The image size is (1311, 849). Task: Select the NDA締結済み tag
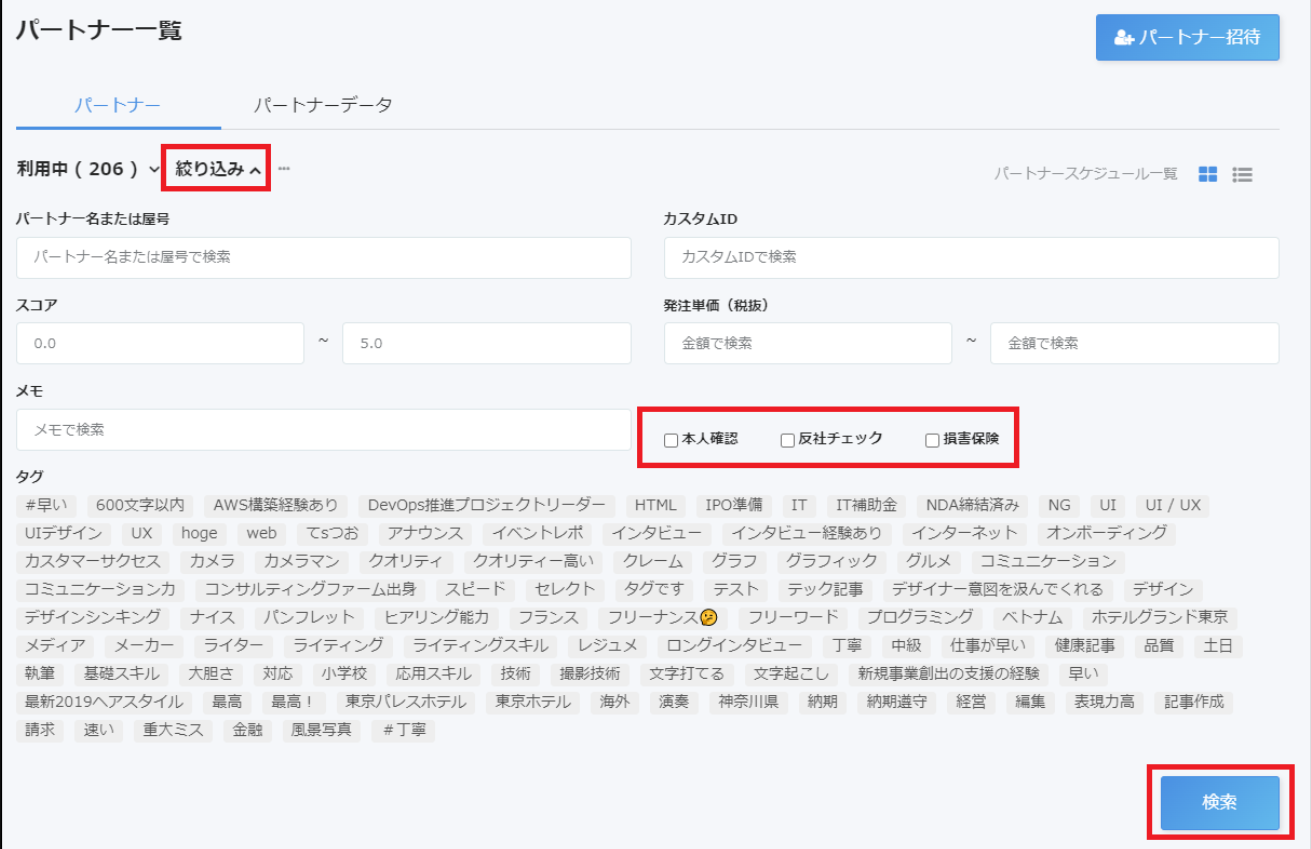click(x=972, y=505)
